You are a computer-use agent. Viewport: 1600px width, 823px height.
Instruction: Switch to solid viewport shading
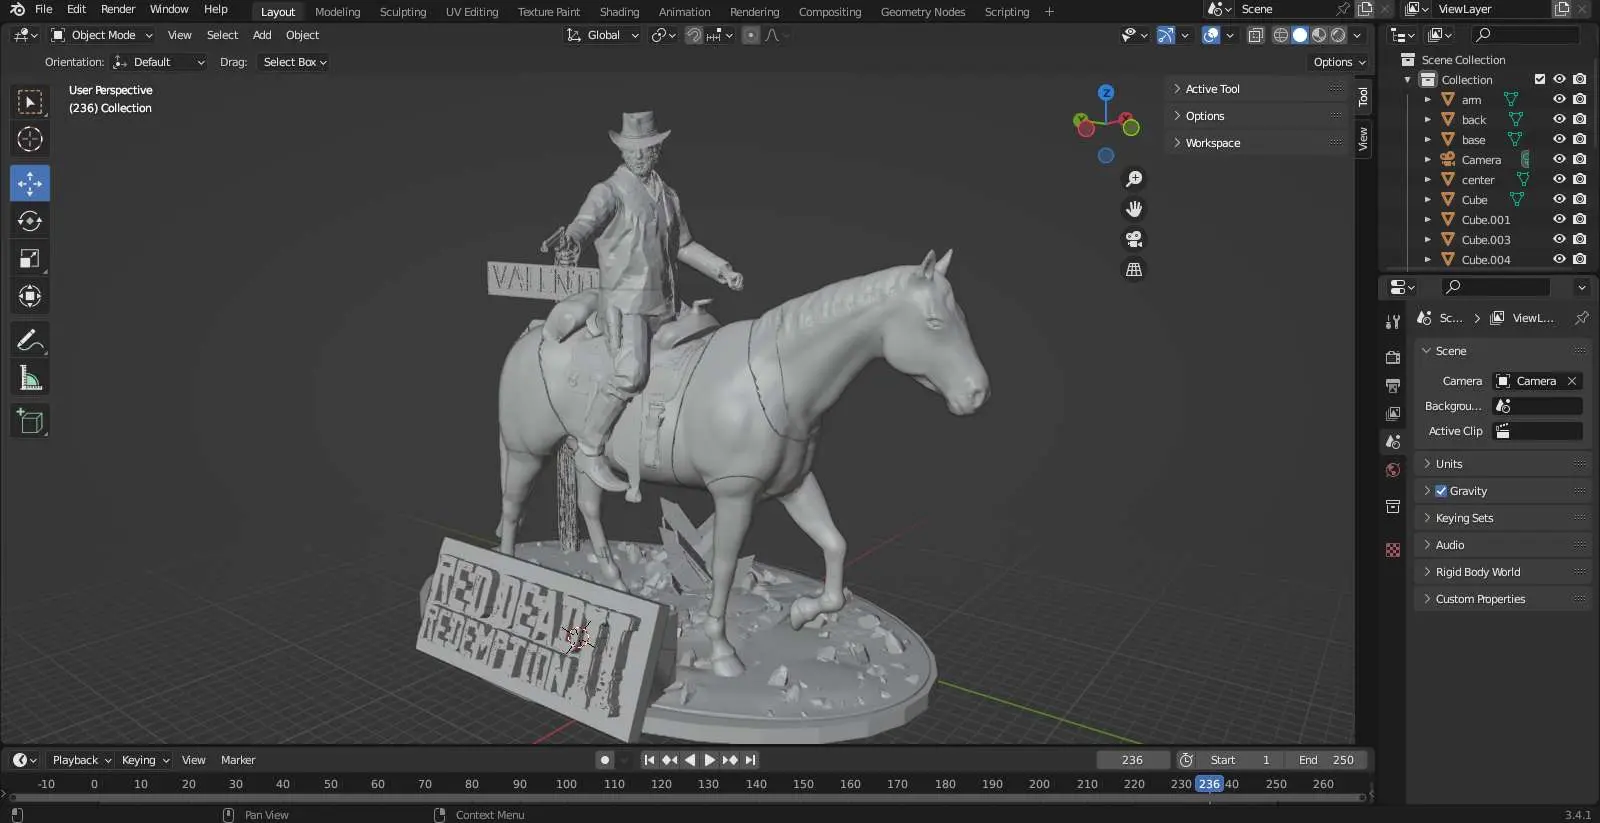tap(1300, 35)
